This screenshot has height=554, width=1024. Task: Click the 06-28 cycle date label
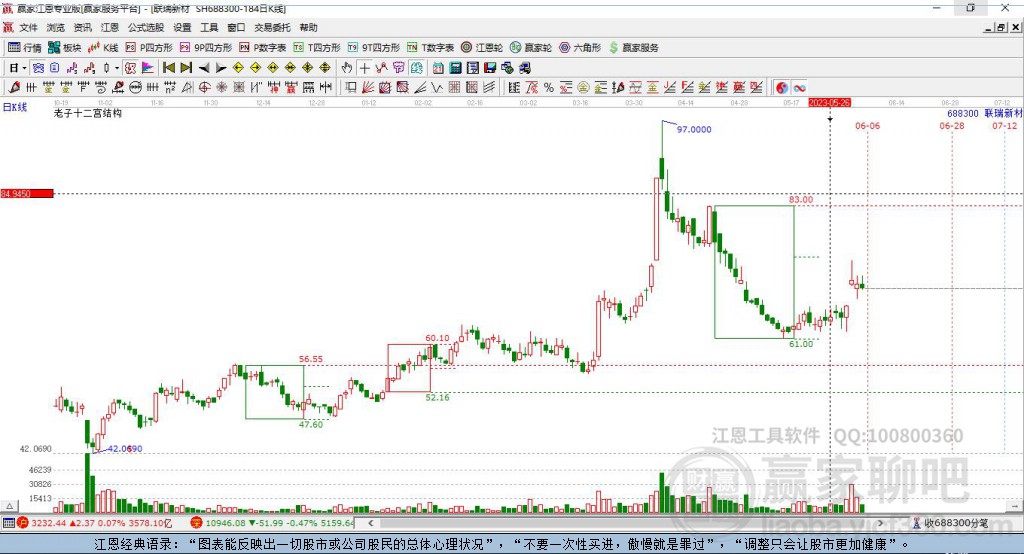(952, 125)
